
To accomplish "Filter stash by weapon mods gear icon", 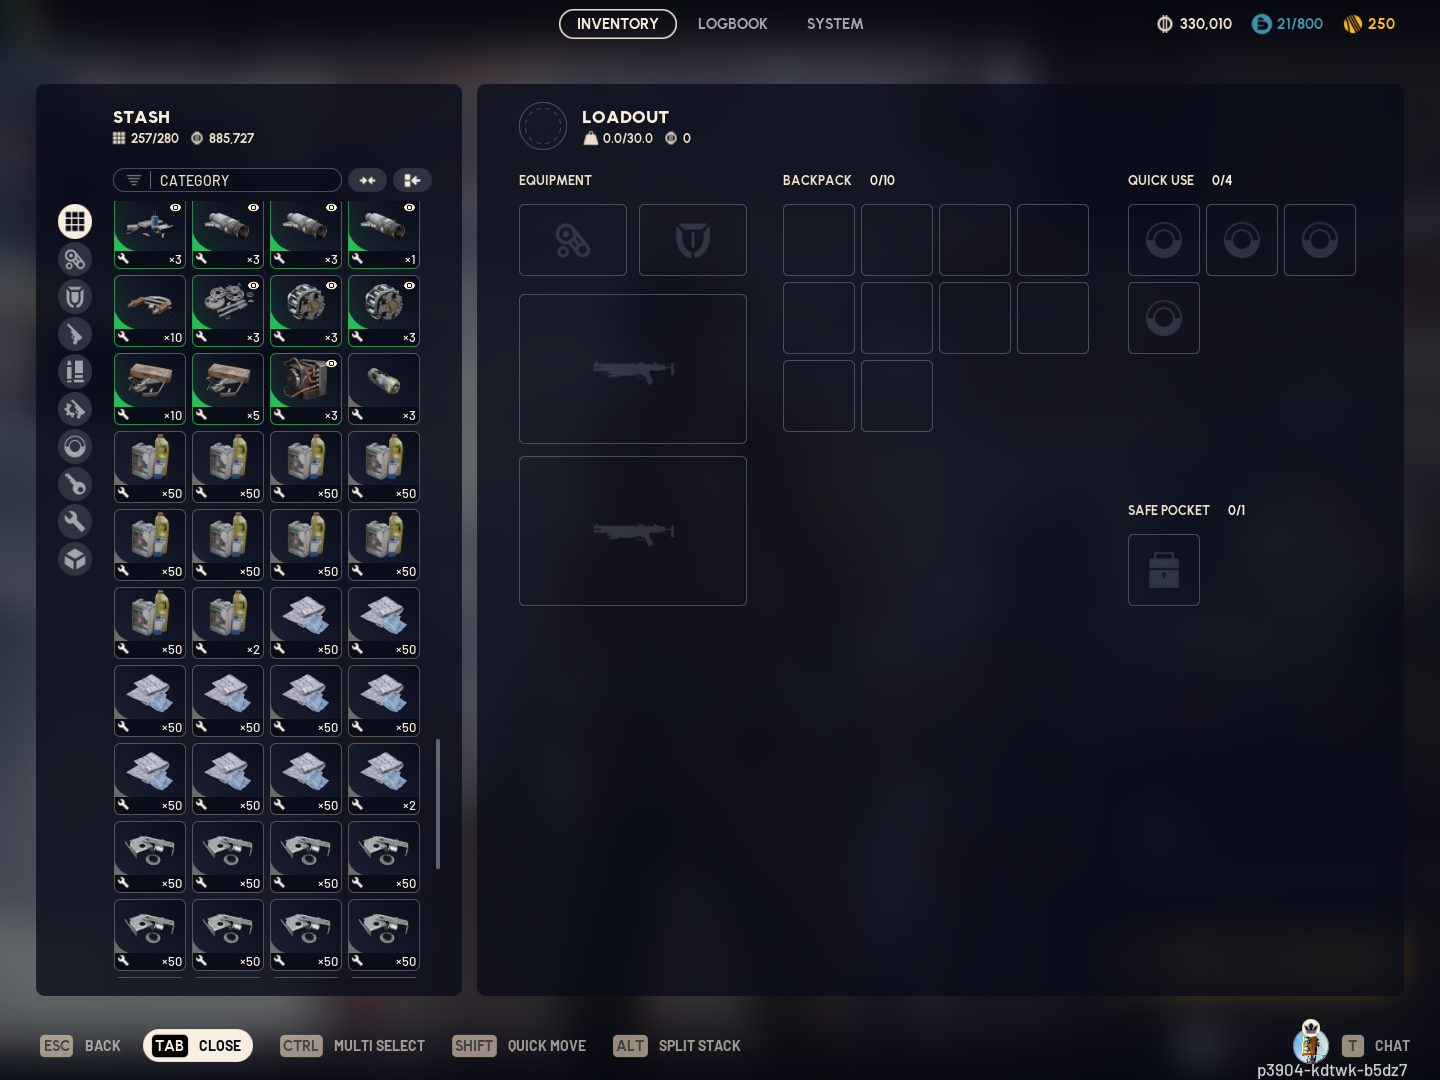I will [x=75, y=409].
